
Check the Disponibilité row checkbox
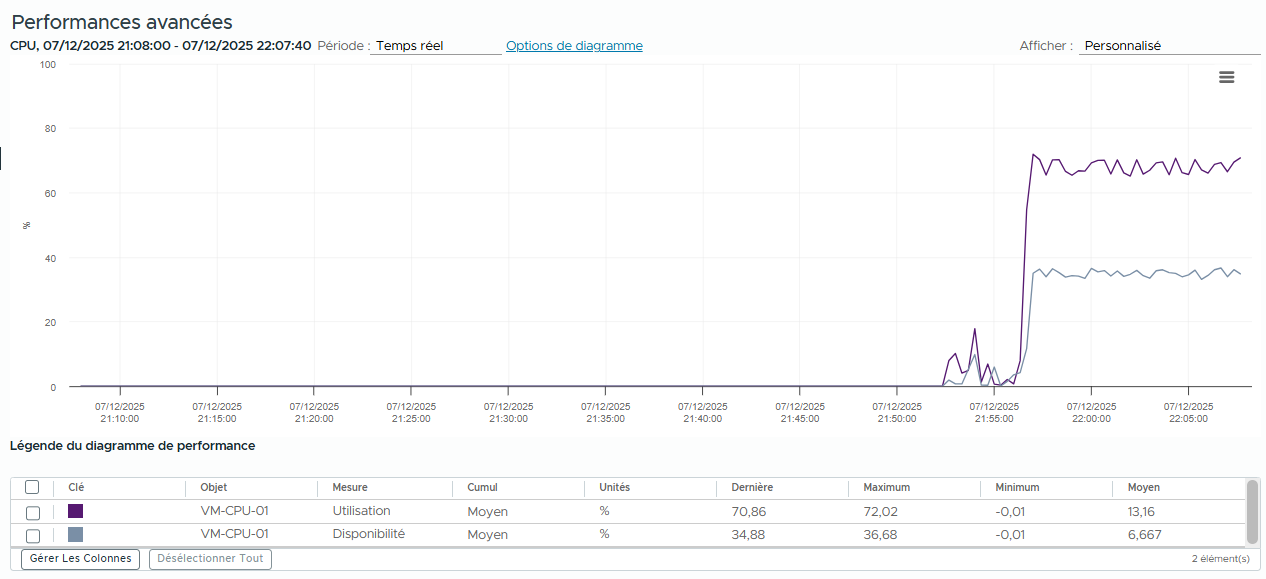[33, 536]
